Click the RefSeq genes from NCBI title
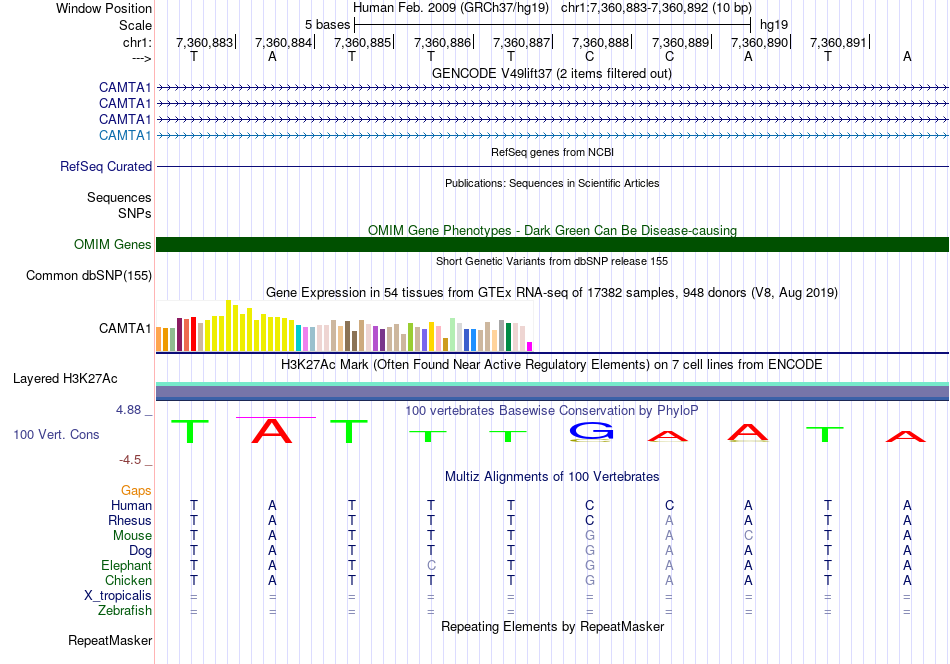 point(552,152)
